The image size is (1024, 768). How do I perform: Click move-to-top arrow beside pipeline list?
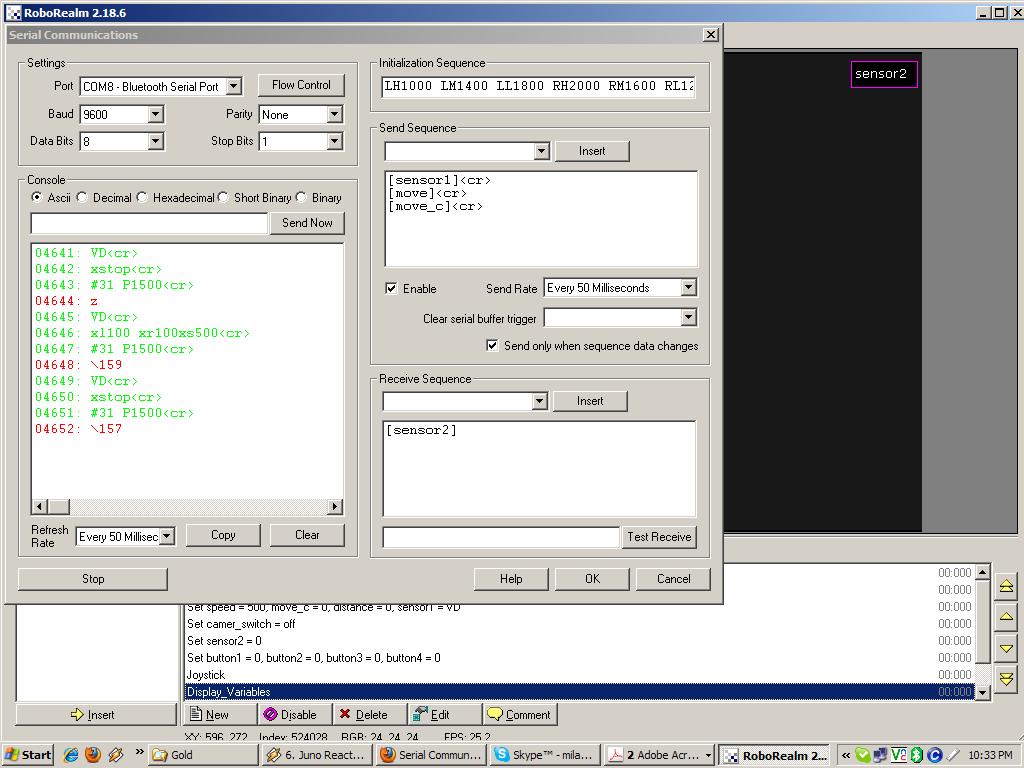pos(1006,586)
